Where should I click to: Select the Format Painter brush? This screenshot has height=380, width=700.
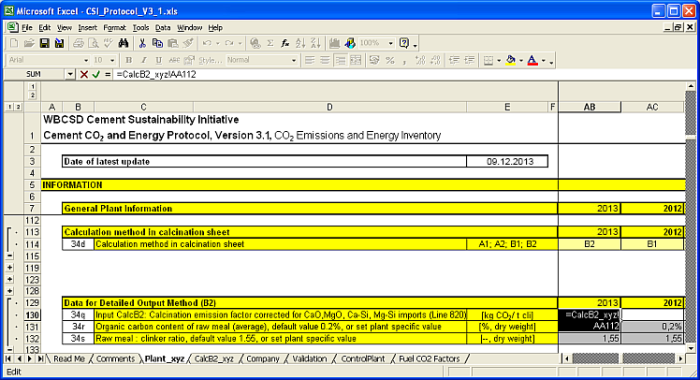[188, 43]
